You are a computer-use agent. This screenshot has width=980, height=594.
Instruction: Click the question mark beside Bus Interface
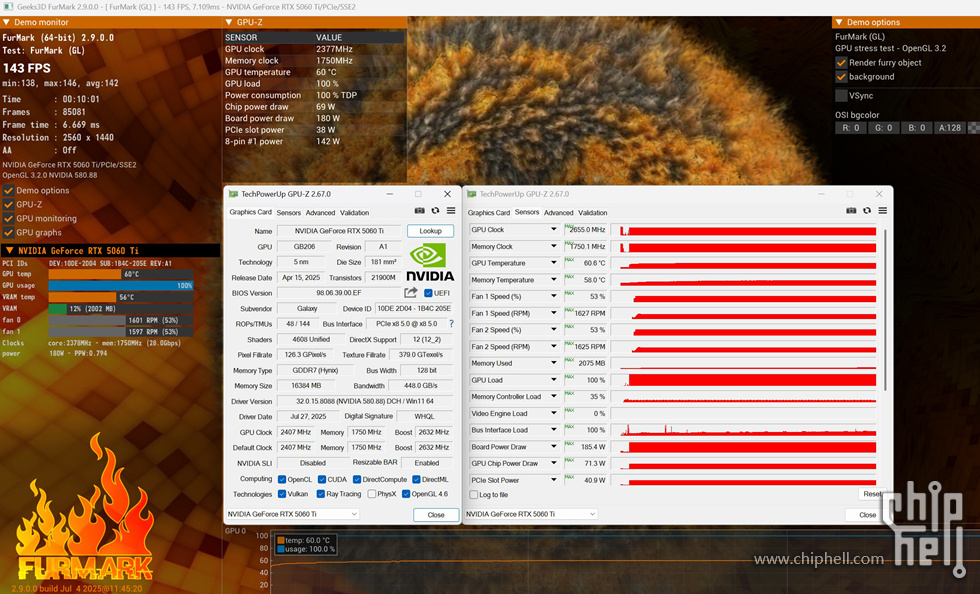[451, 324]
